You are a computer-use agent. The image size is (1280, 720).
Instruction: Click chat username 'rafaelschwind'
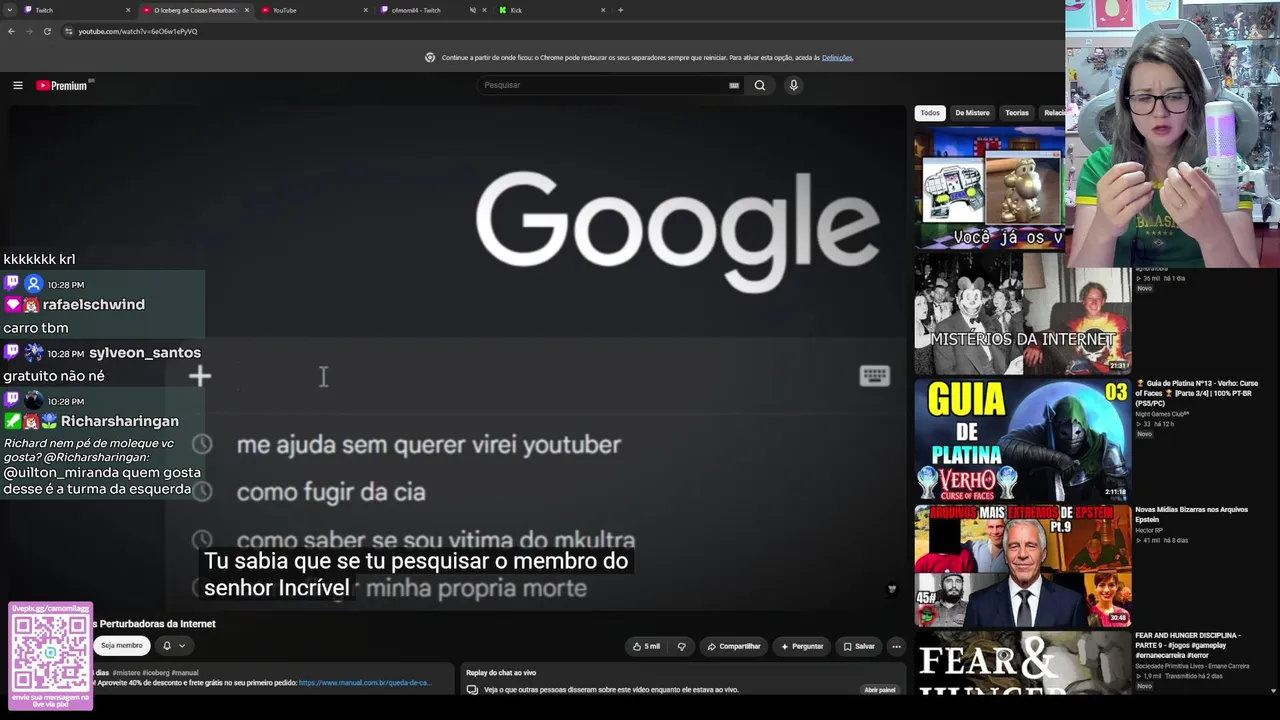[x=93, y=304]
